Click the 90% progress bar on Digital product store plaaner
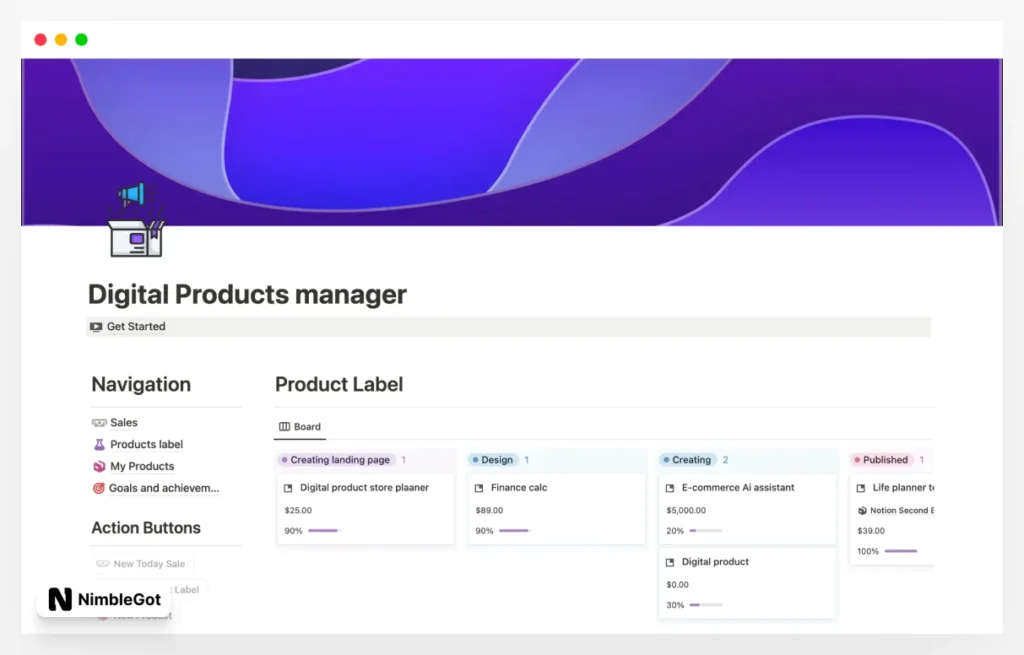This screenshot has width=1024, height=655. click(324, 531)
